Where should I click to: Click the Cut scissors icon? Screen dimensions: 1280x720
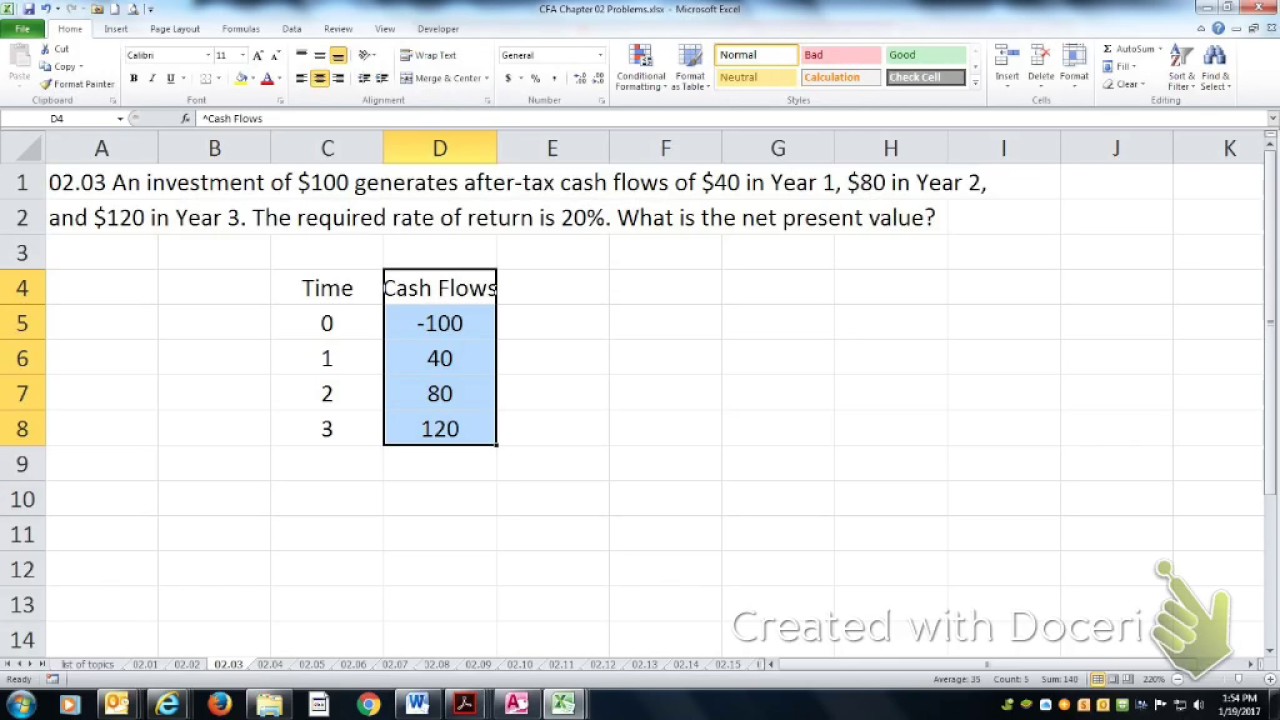tap(46, 49)
